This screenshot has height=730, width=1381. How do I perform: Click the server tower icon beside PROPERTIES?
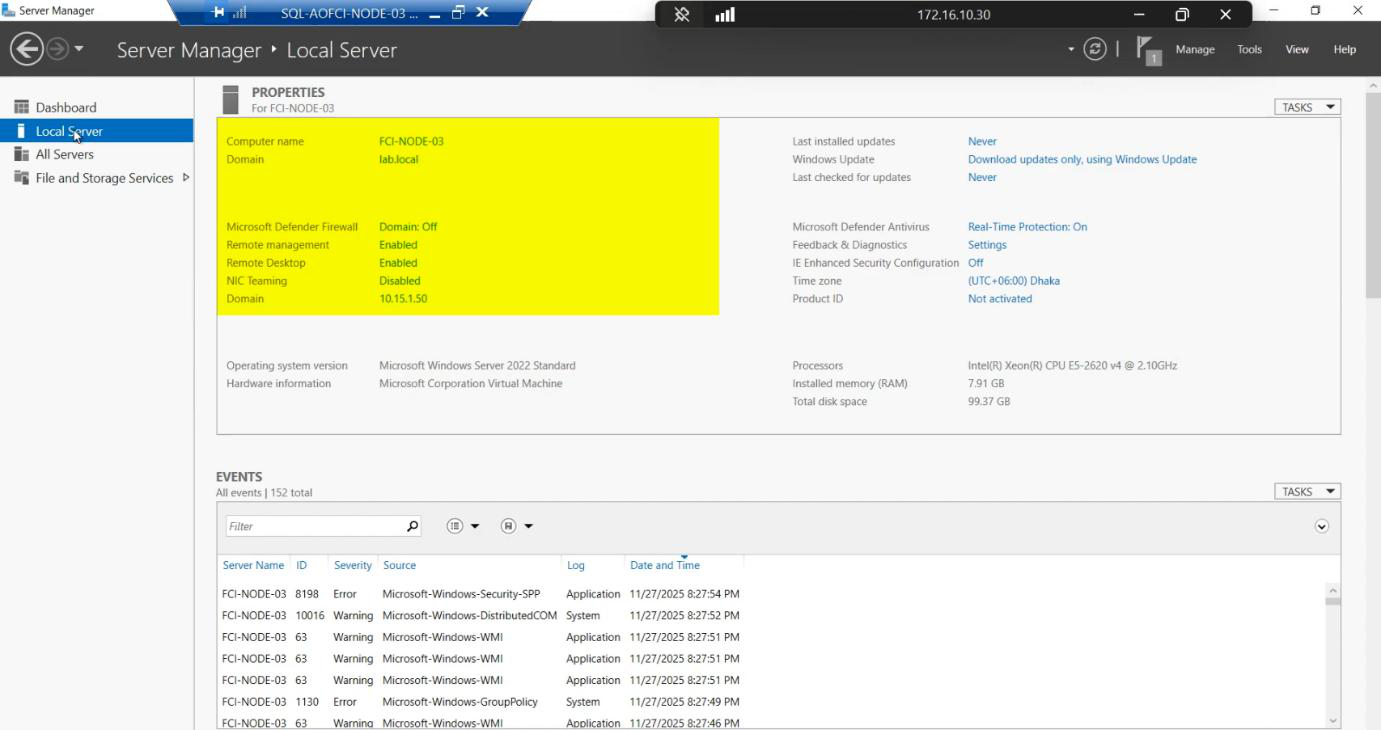(231, 100)
